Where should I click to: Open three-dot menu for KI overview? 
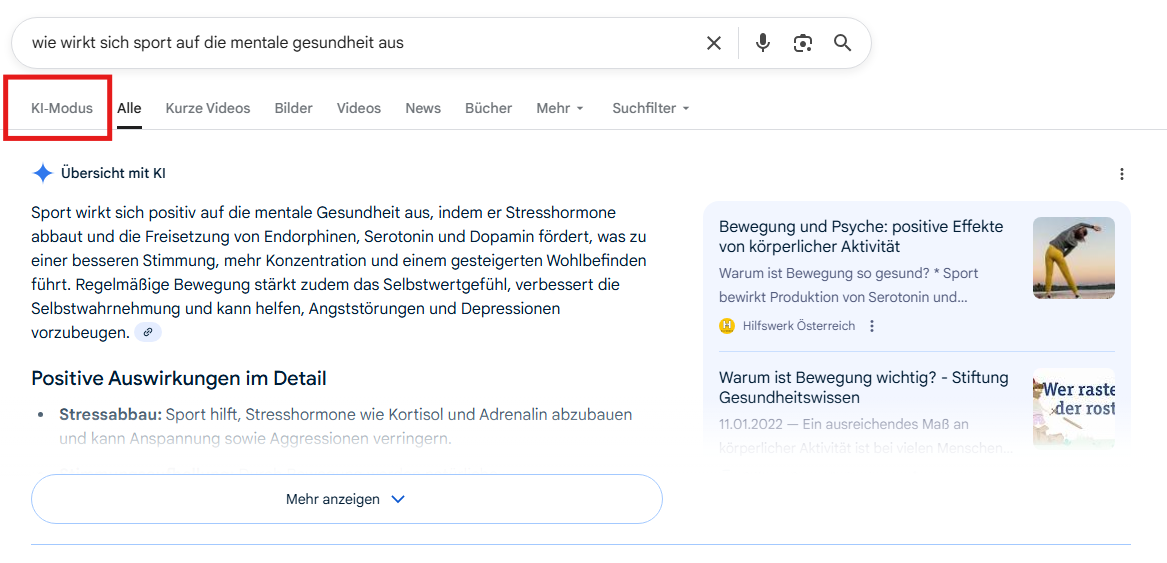coord(1121,174)
